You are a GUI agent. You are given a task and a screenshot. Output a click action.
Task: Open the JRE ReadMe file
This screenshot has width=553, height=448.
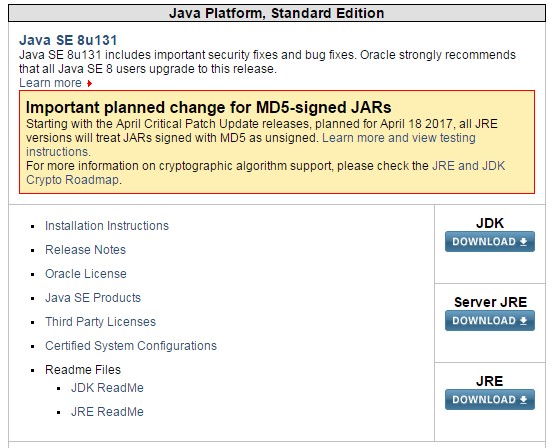coord(107,412)
